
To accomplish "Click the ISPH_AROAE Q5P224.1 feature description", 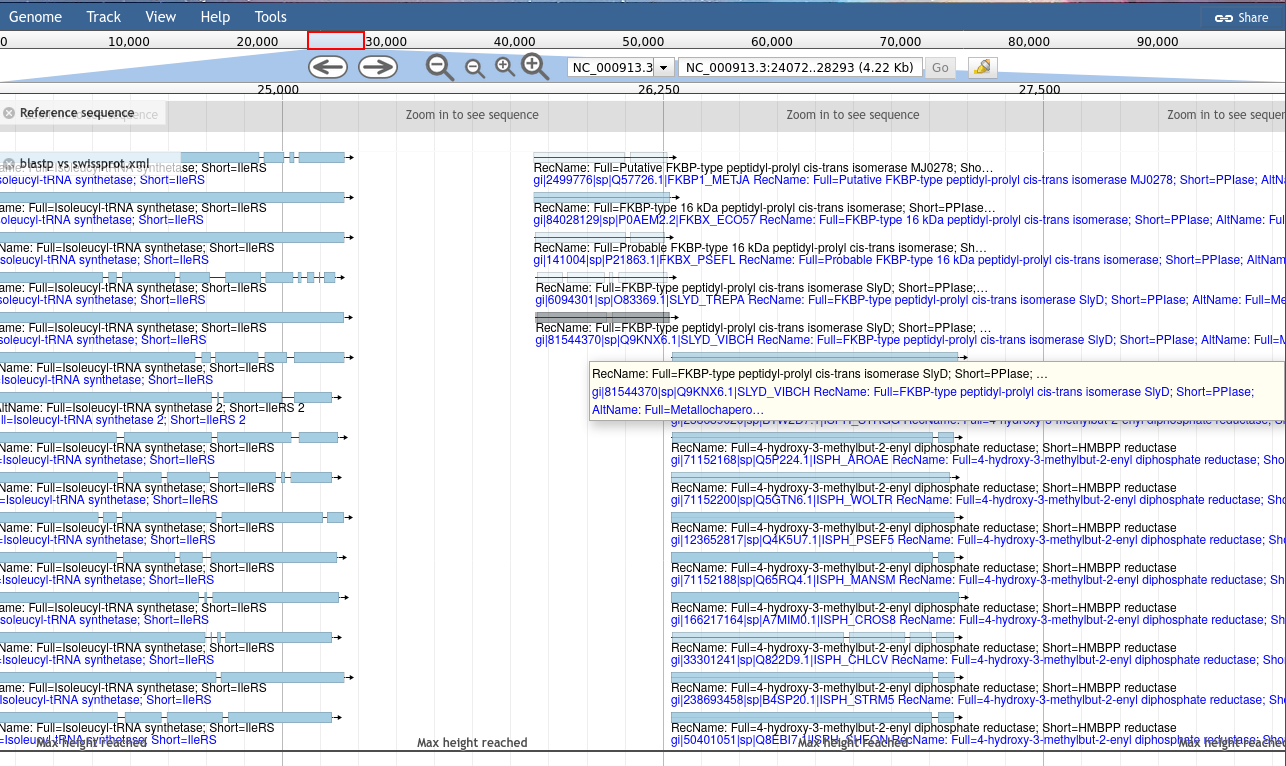I will point(978,460).
